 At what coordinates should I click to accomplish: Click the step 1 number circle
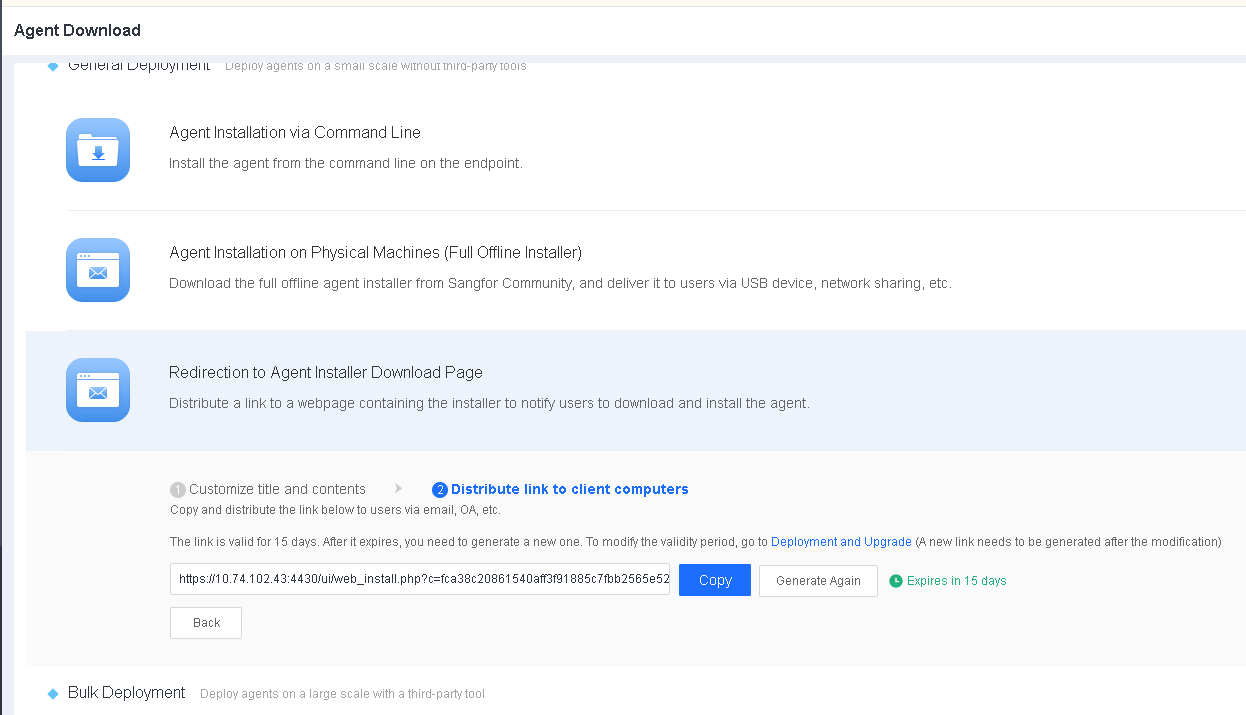[178, 490]
